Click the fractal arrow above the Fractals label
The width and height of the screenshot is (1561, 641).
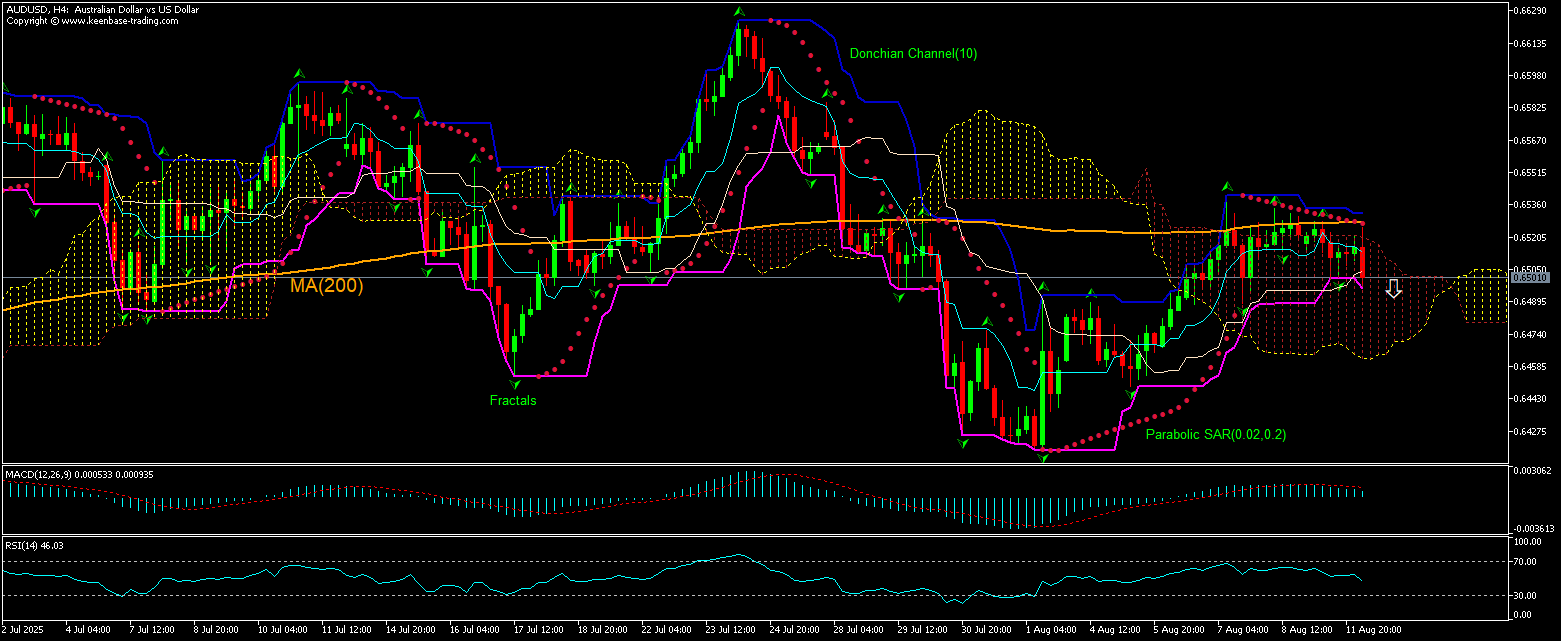[x=515, y=382]
